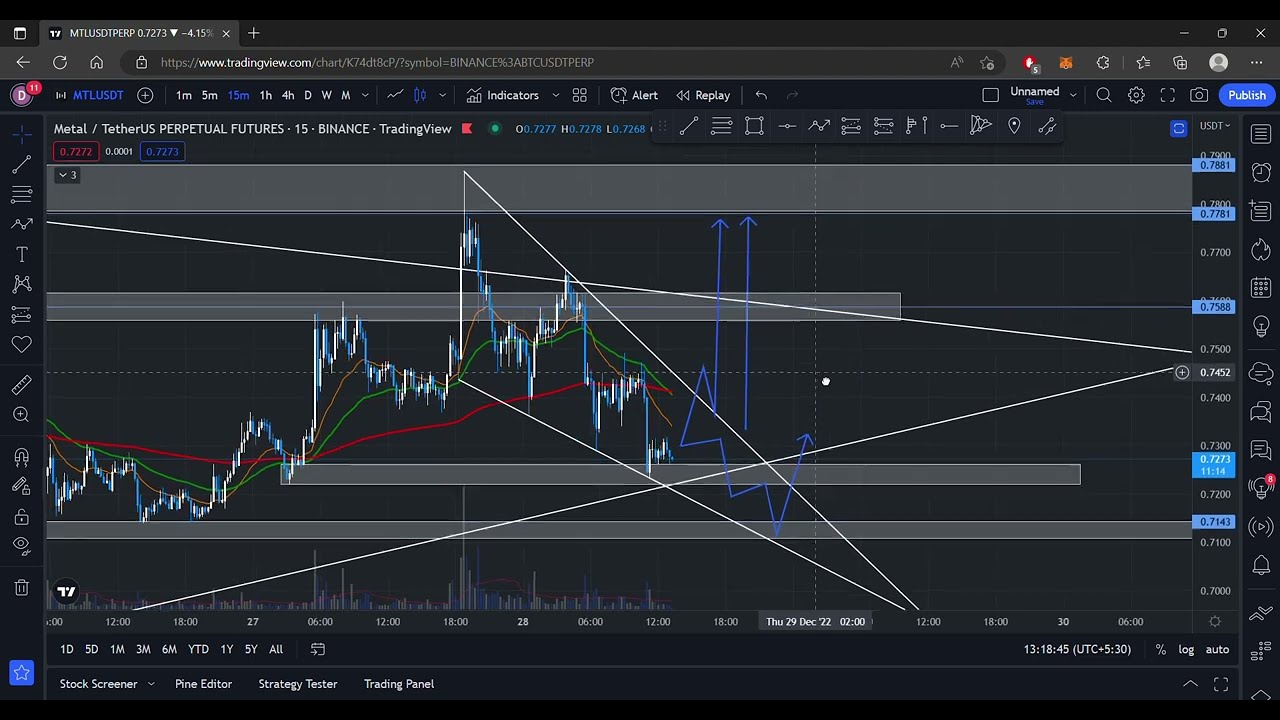Expand the chart style dropdown arrow

click(442, 95)
